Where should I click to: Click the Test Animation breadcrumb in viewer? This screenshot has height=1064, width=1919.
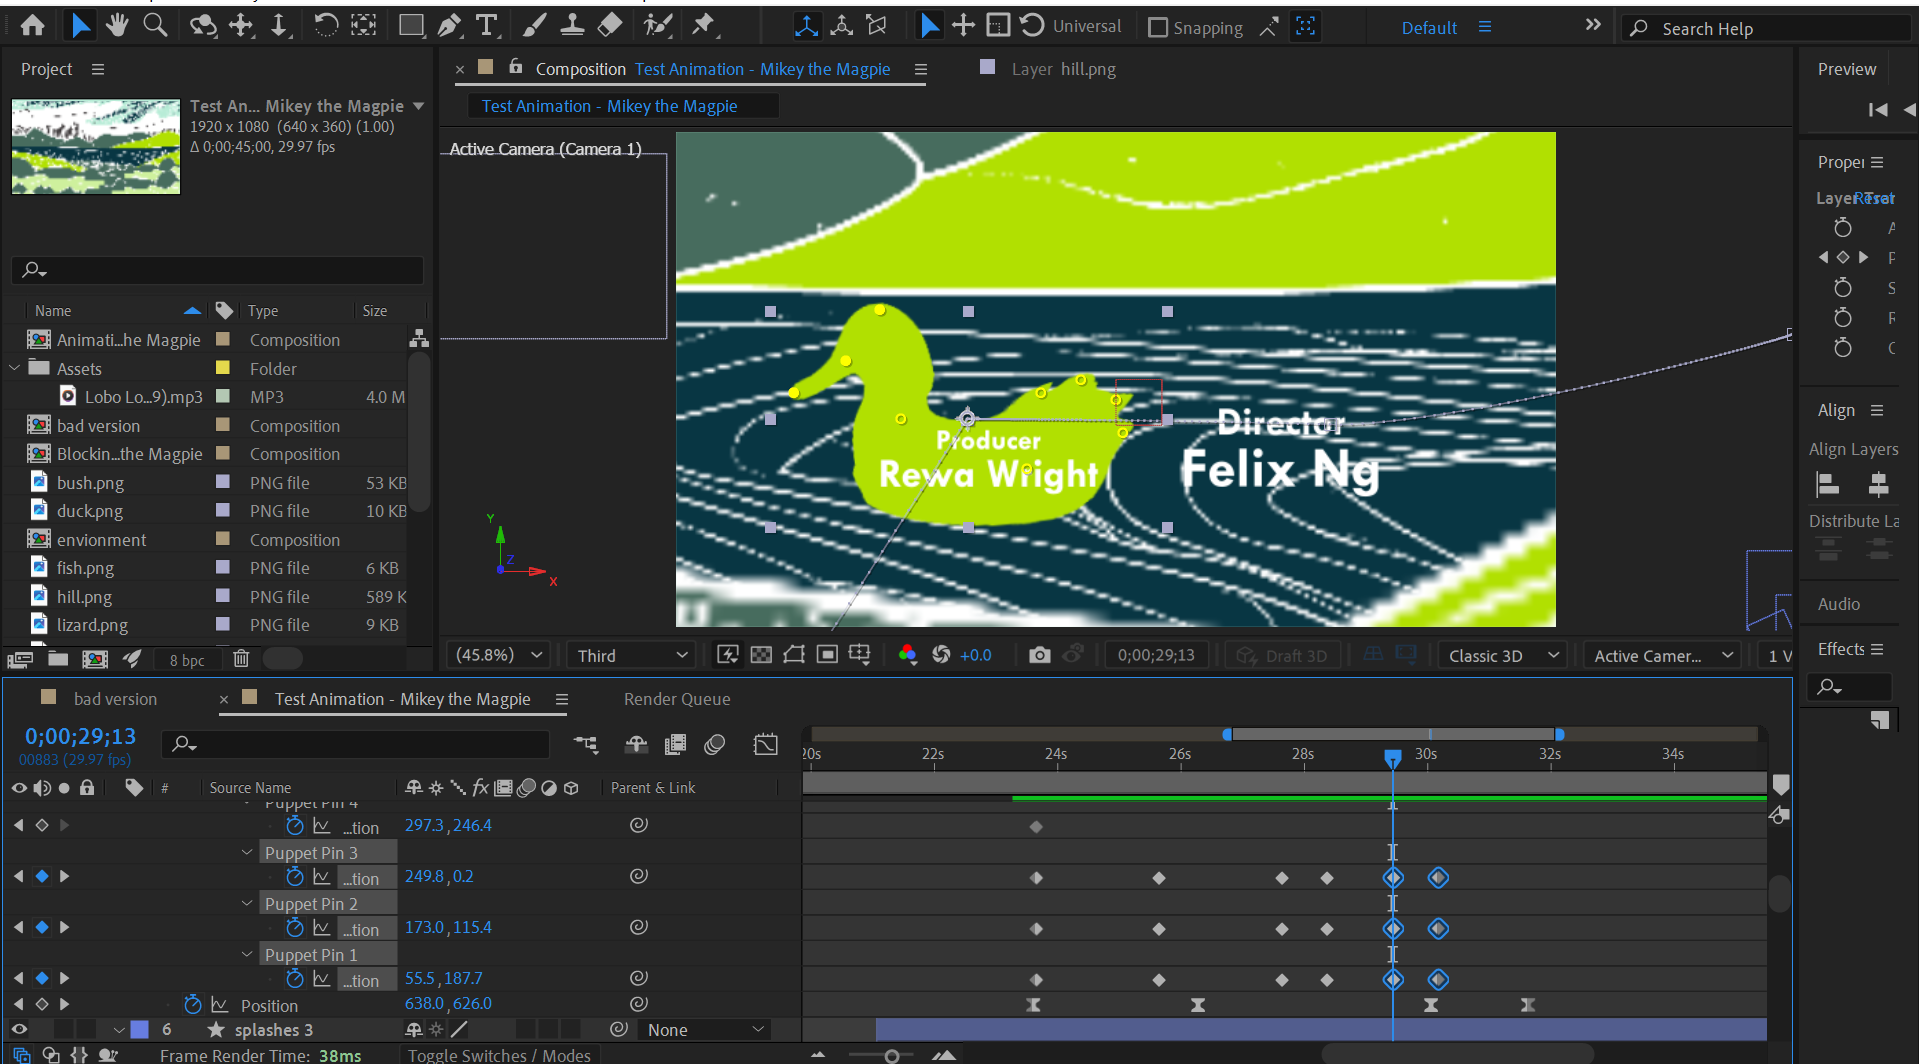609,106
